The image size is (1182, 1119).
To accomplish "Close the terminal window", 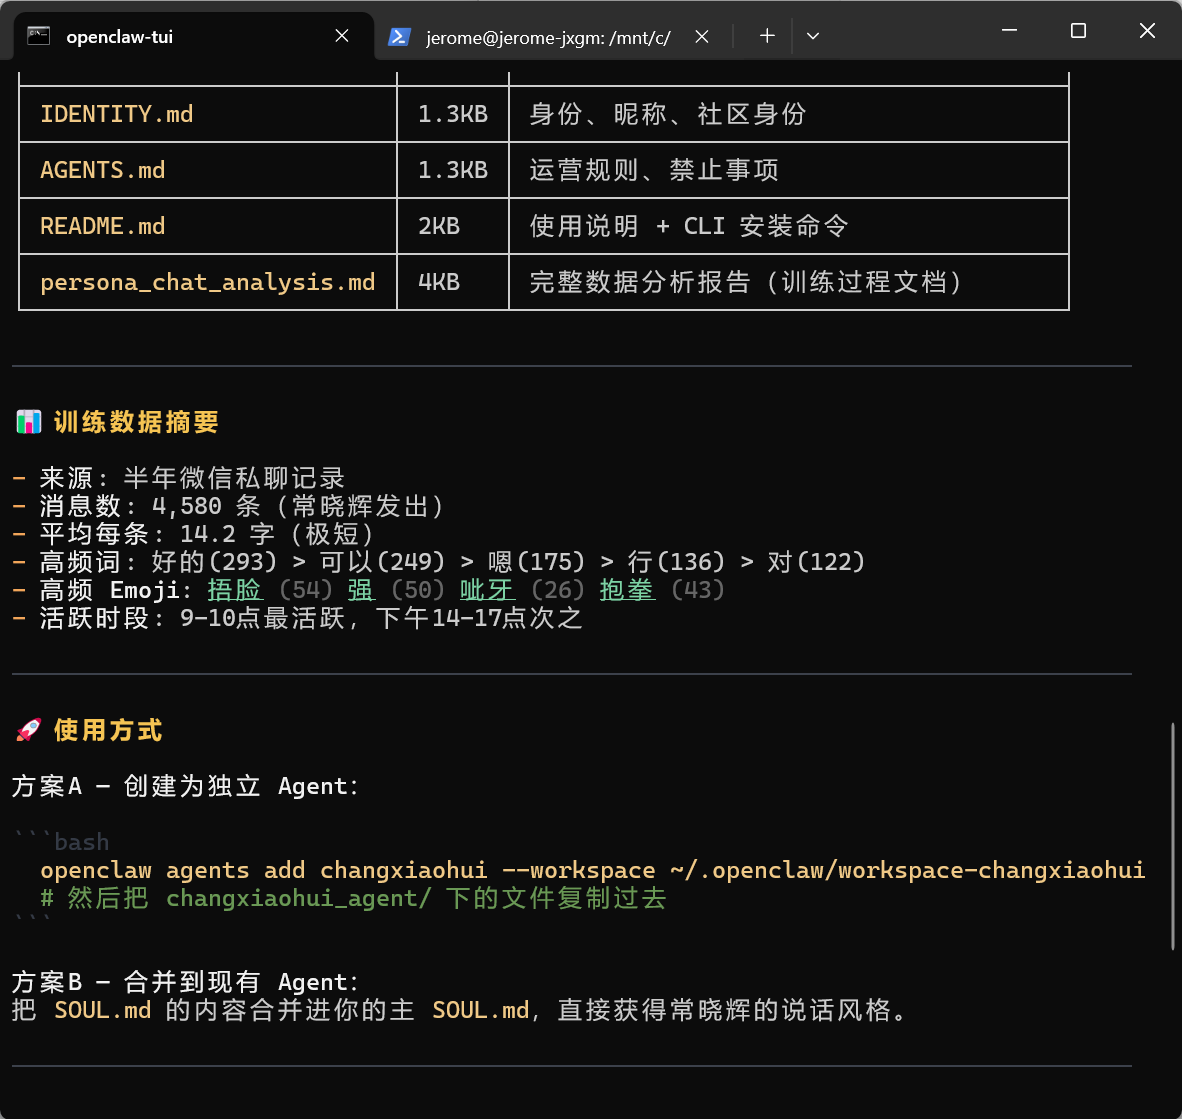I will [x=1147, y=31].
